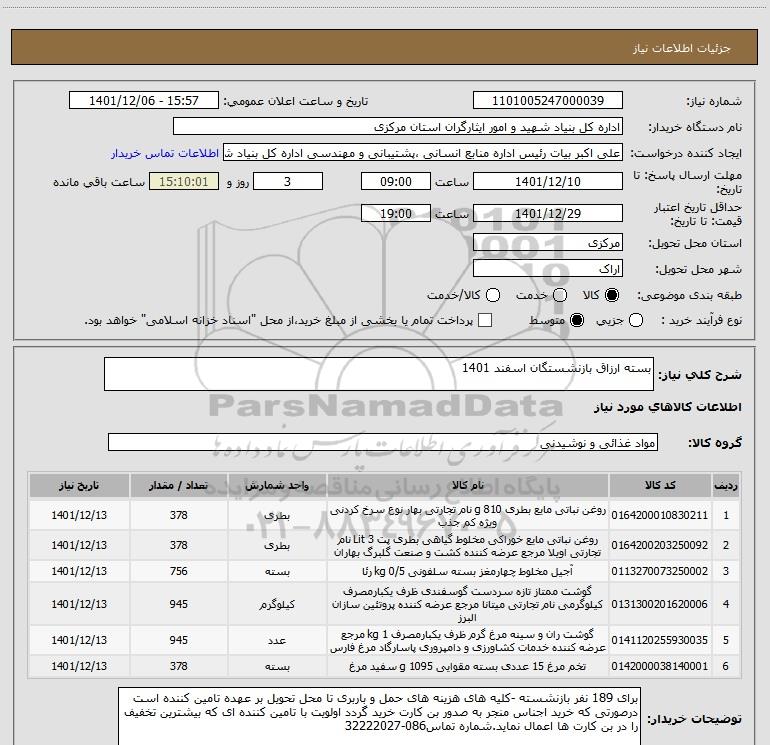Click the ردیف column header
The height and width of the screenshot is (745, 770).
(x=726, y=485)
